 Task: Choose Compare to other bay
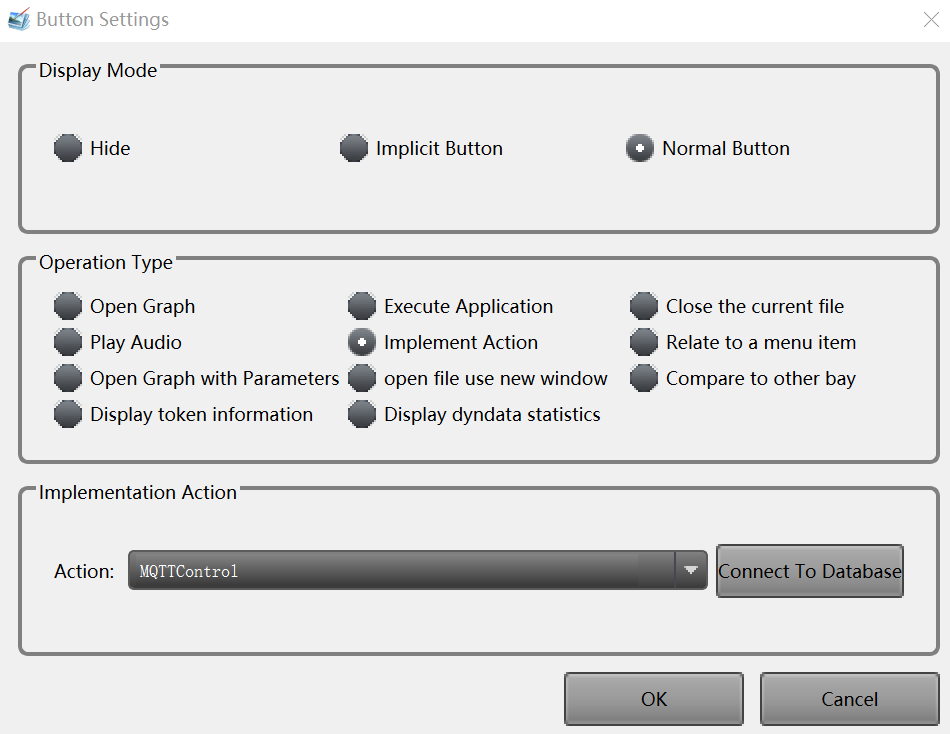[644, 379]
